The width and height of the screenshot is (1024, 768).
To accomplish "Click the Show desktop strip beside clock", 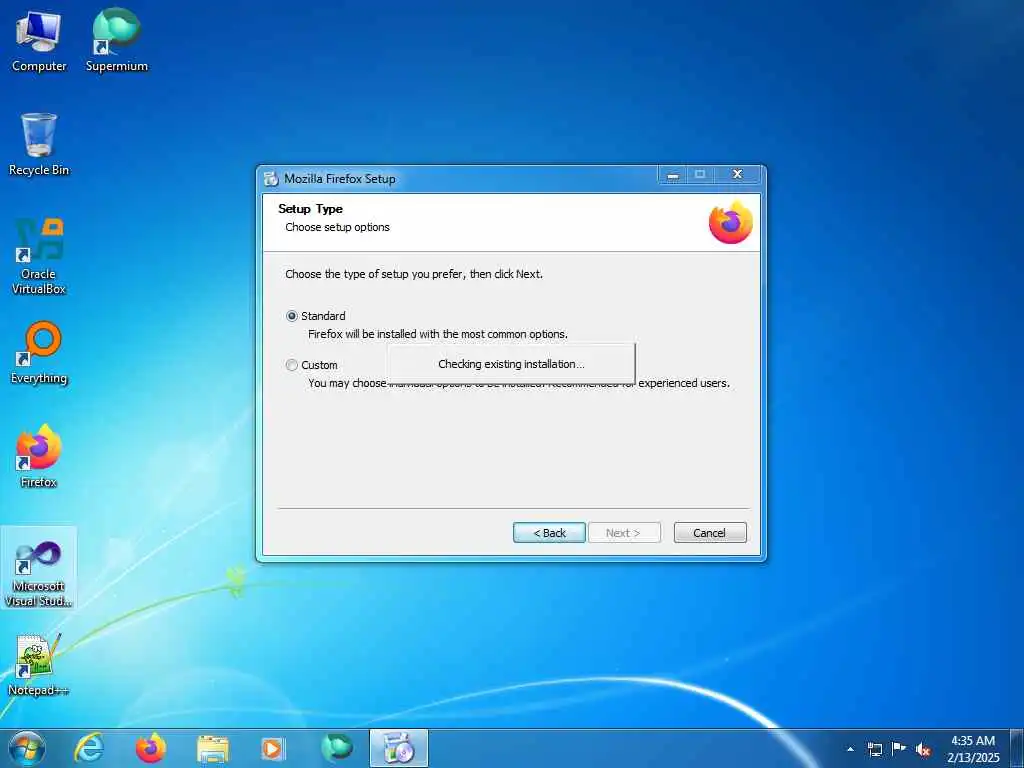I will click(x=1017, y=748).
